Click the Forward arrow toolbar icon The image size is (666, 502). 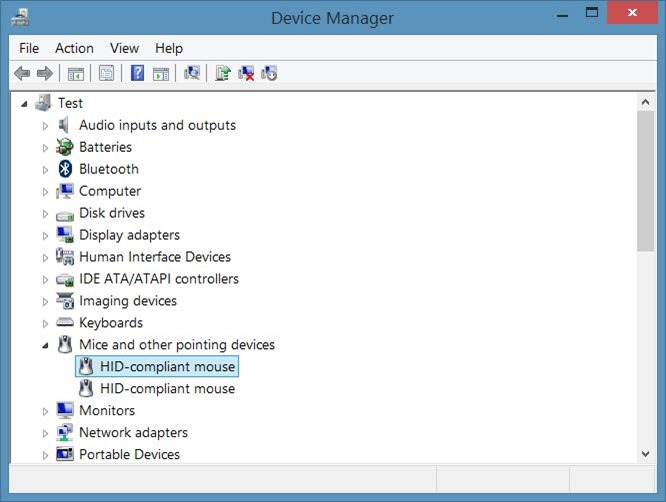tap(44, 73)
